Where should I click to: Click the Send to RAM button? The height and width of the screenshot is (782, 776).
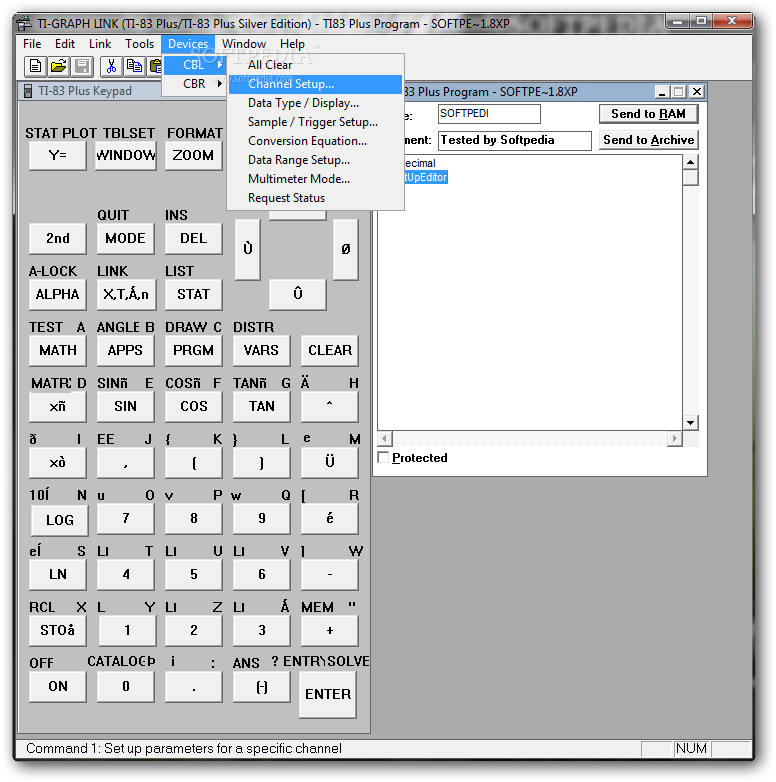tap(648, 114)
